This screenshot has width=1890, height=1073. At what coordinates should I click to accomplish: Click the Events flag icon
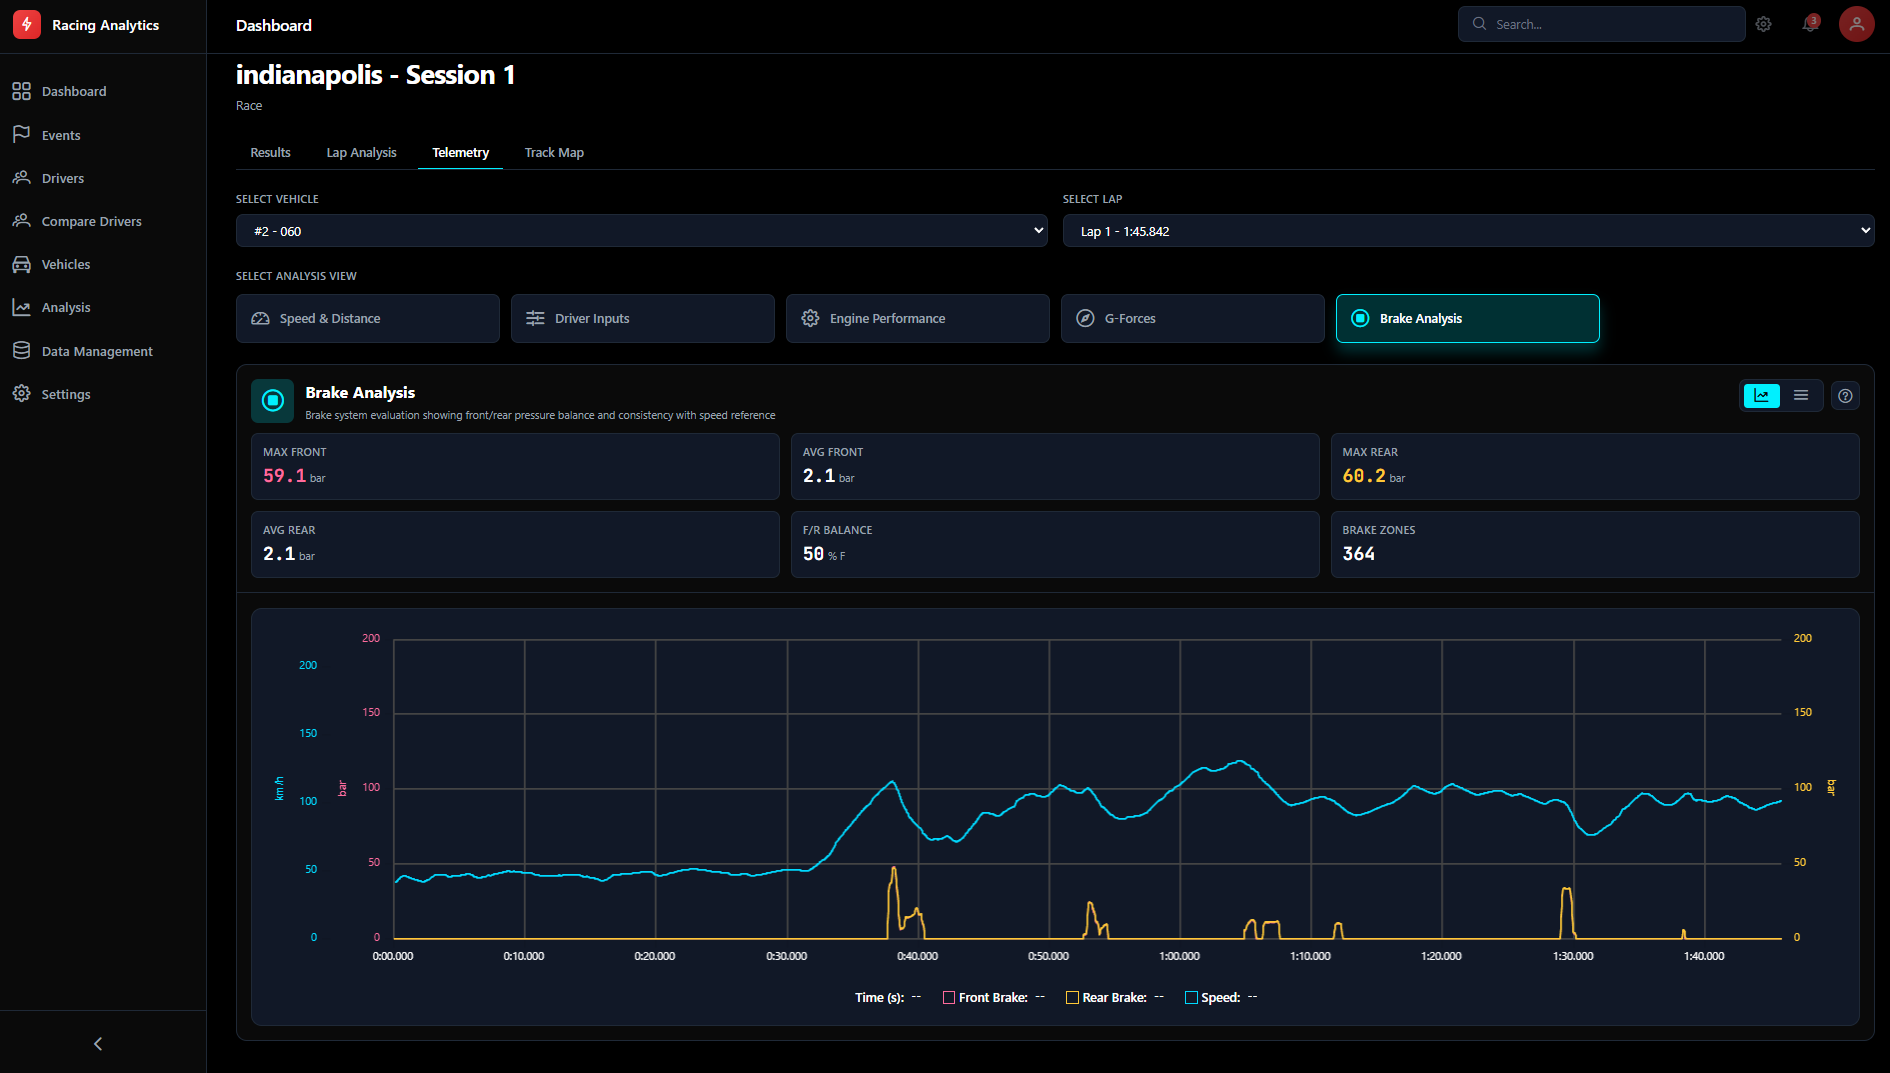click(21, 134)
